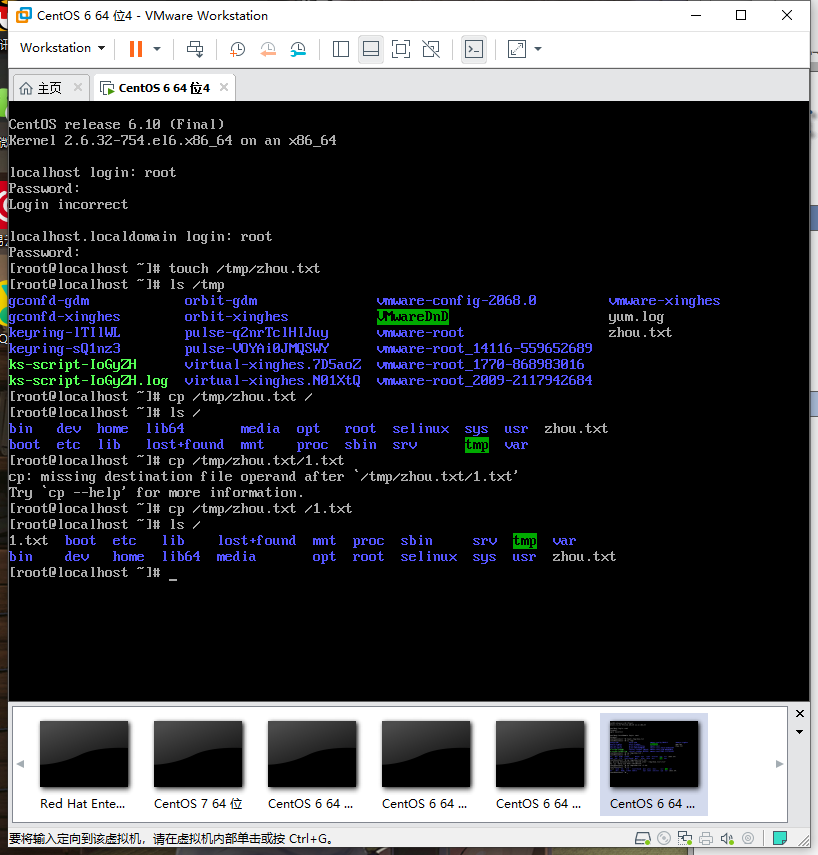818x855 pixels.
Task: Click 'vmware-config-2068.0' directory name
Action: coord(456,301)
